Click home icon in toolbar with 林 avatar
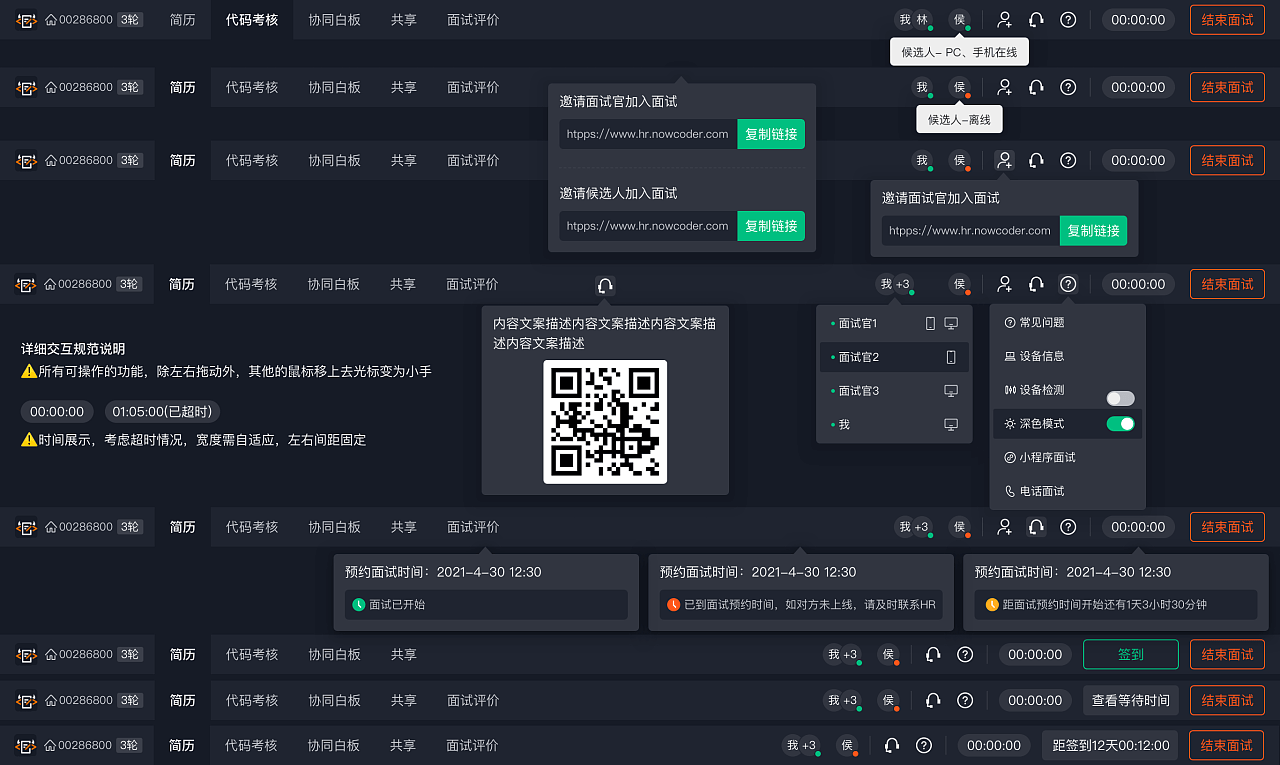Image resolution: width=1280 pixels, height=765 pixels. pos(51,20)
